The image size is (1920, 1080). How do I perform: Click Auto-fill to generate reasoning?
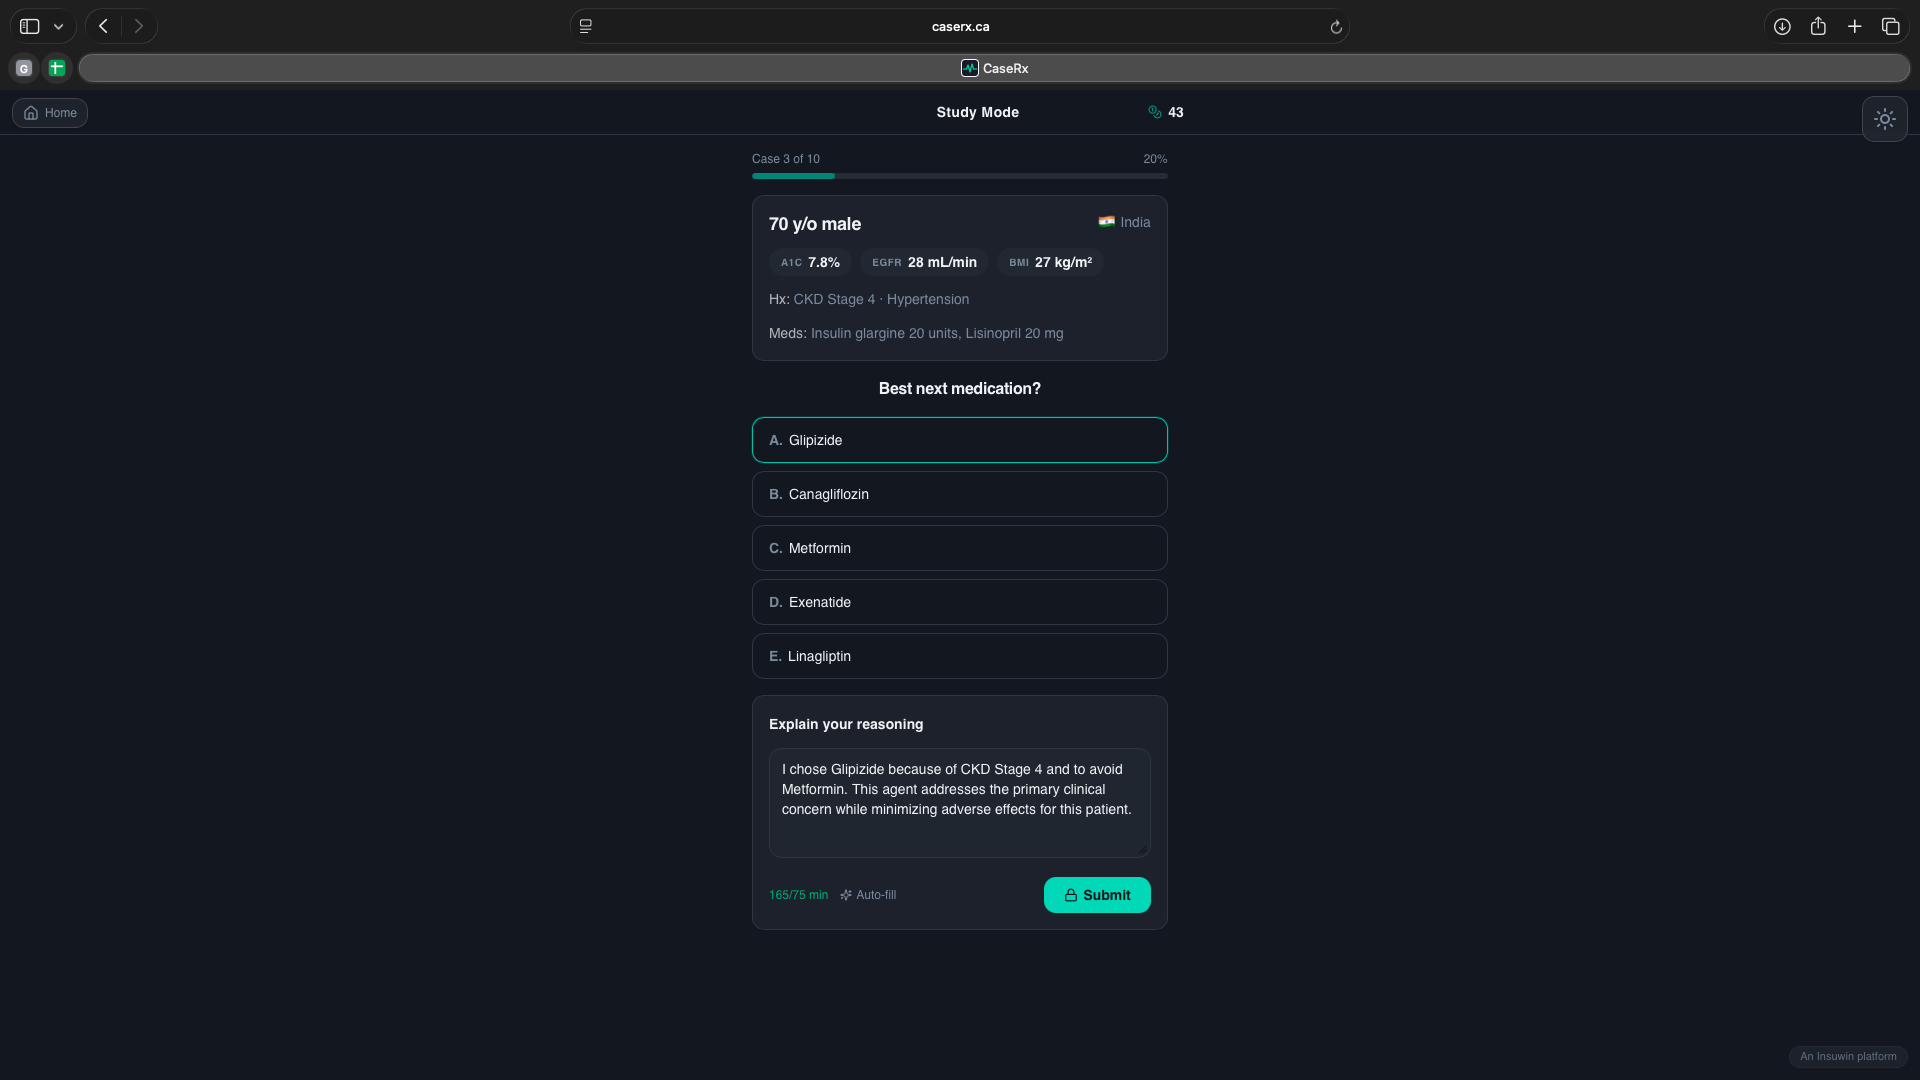pyautogui.click(x=868, y=895)
